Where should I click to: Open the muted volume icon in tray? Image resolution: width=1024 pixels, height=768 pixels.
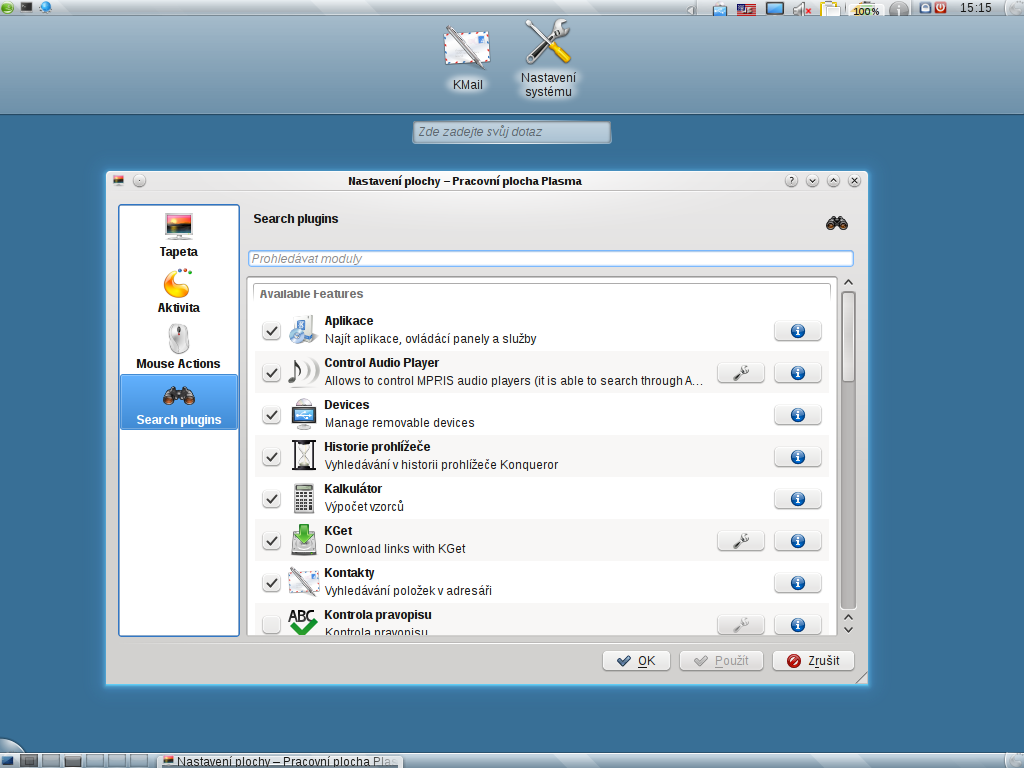pos(801,8)
